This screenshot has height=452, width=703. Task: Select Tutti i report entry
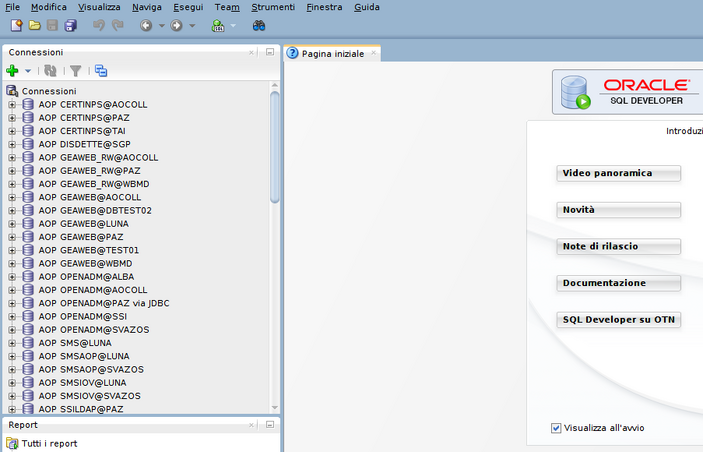(x=49, y=443)
